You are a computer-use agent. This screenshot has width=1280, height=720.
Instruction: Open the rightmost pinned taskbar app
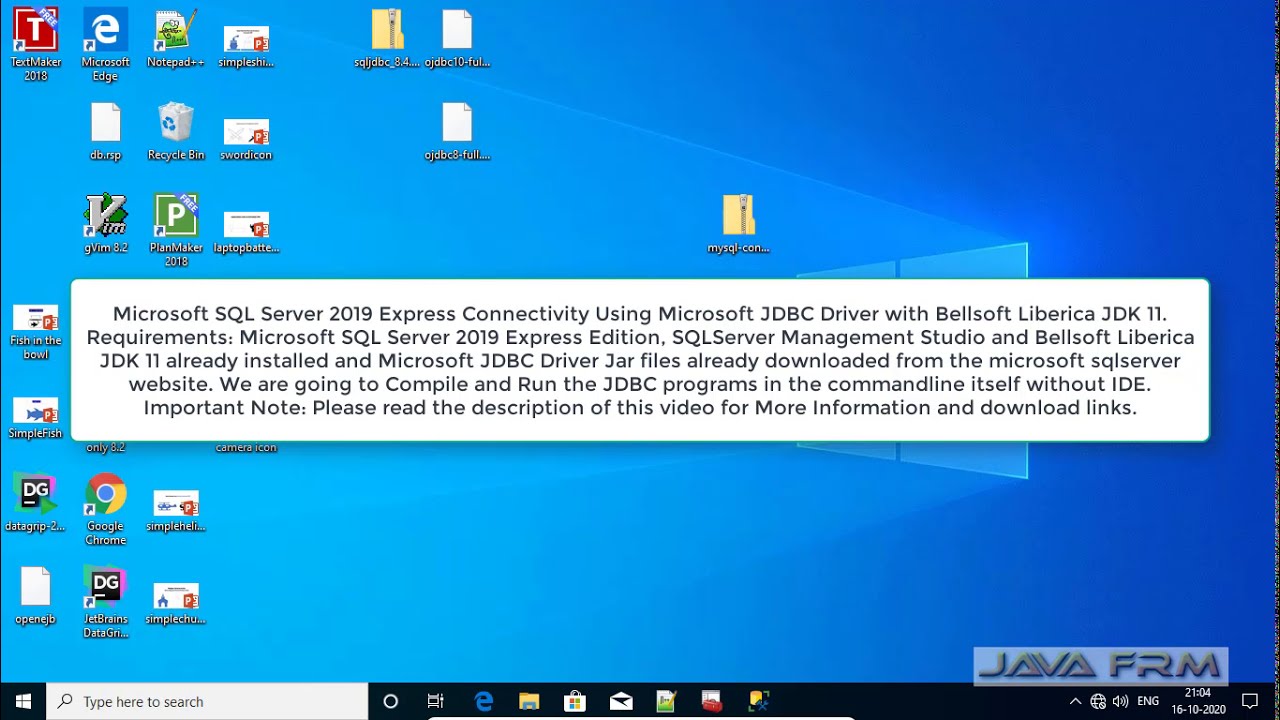click(758, 701)
